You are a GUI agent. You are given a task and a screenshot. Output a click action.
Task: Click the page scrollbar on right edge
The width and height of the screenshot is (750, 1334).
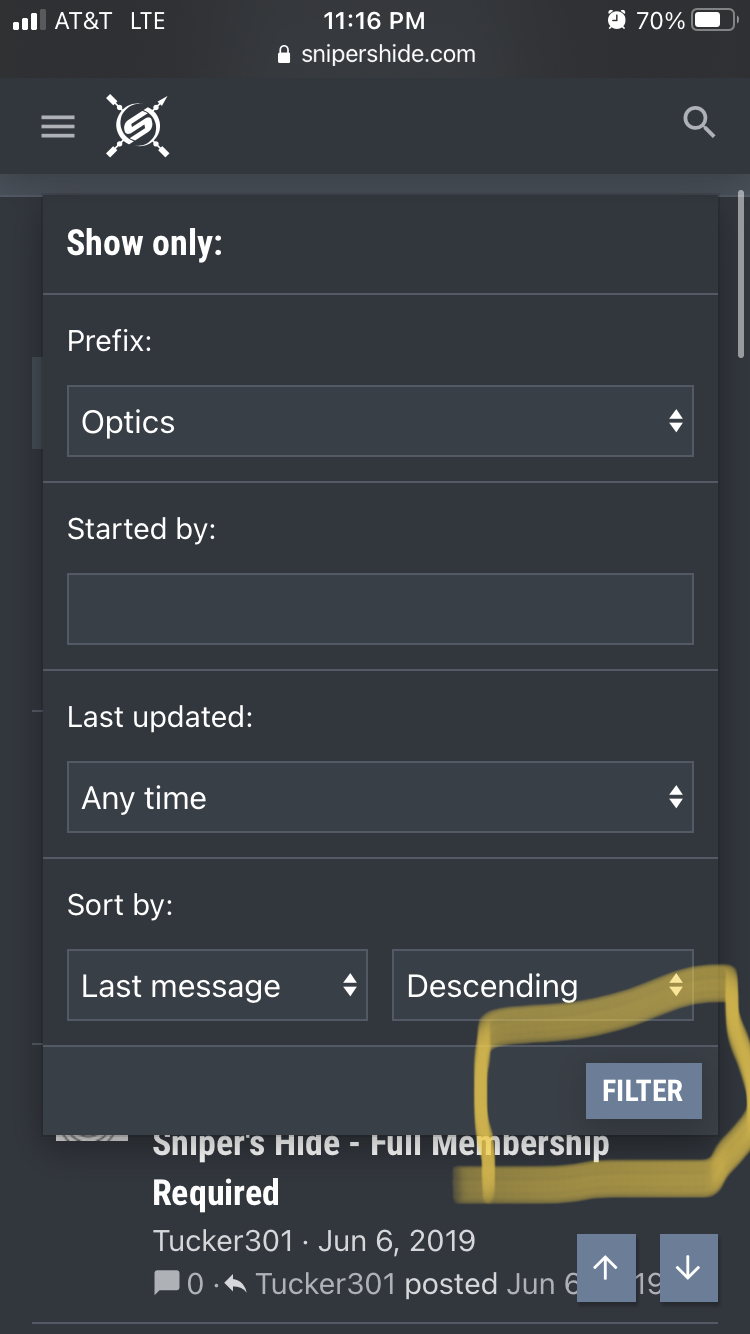click(741, 275)
